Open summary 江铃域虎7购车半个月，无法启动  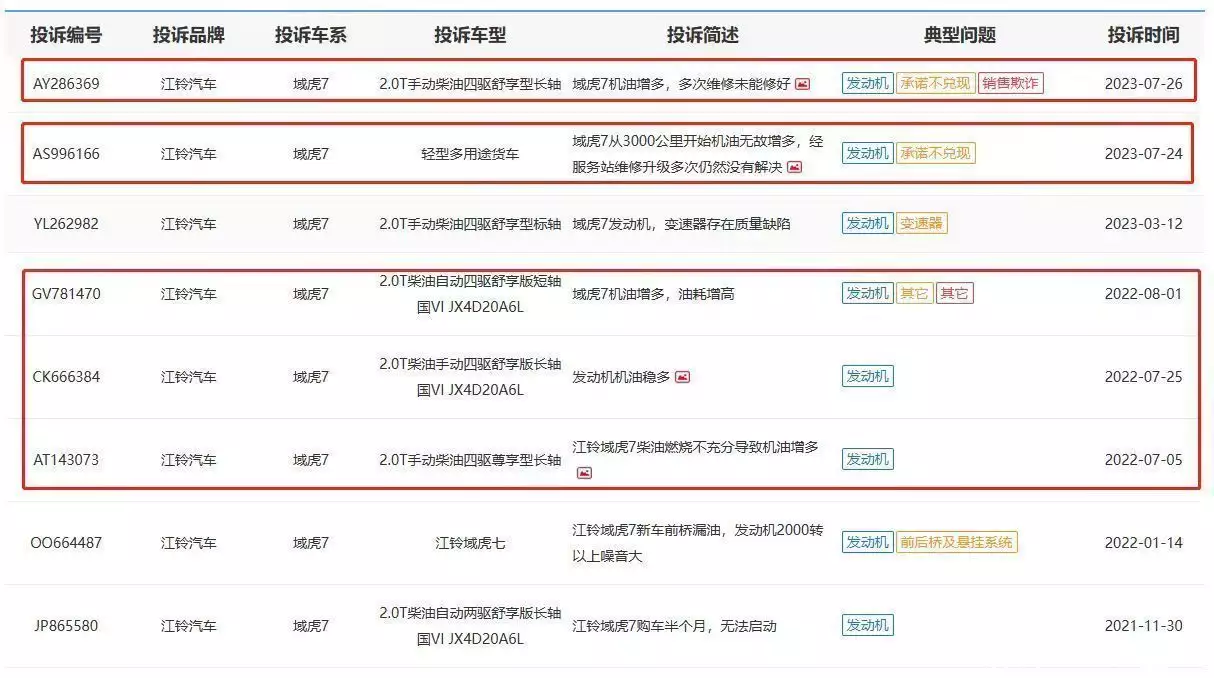tap(674, 626)
